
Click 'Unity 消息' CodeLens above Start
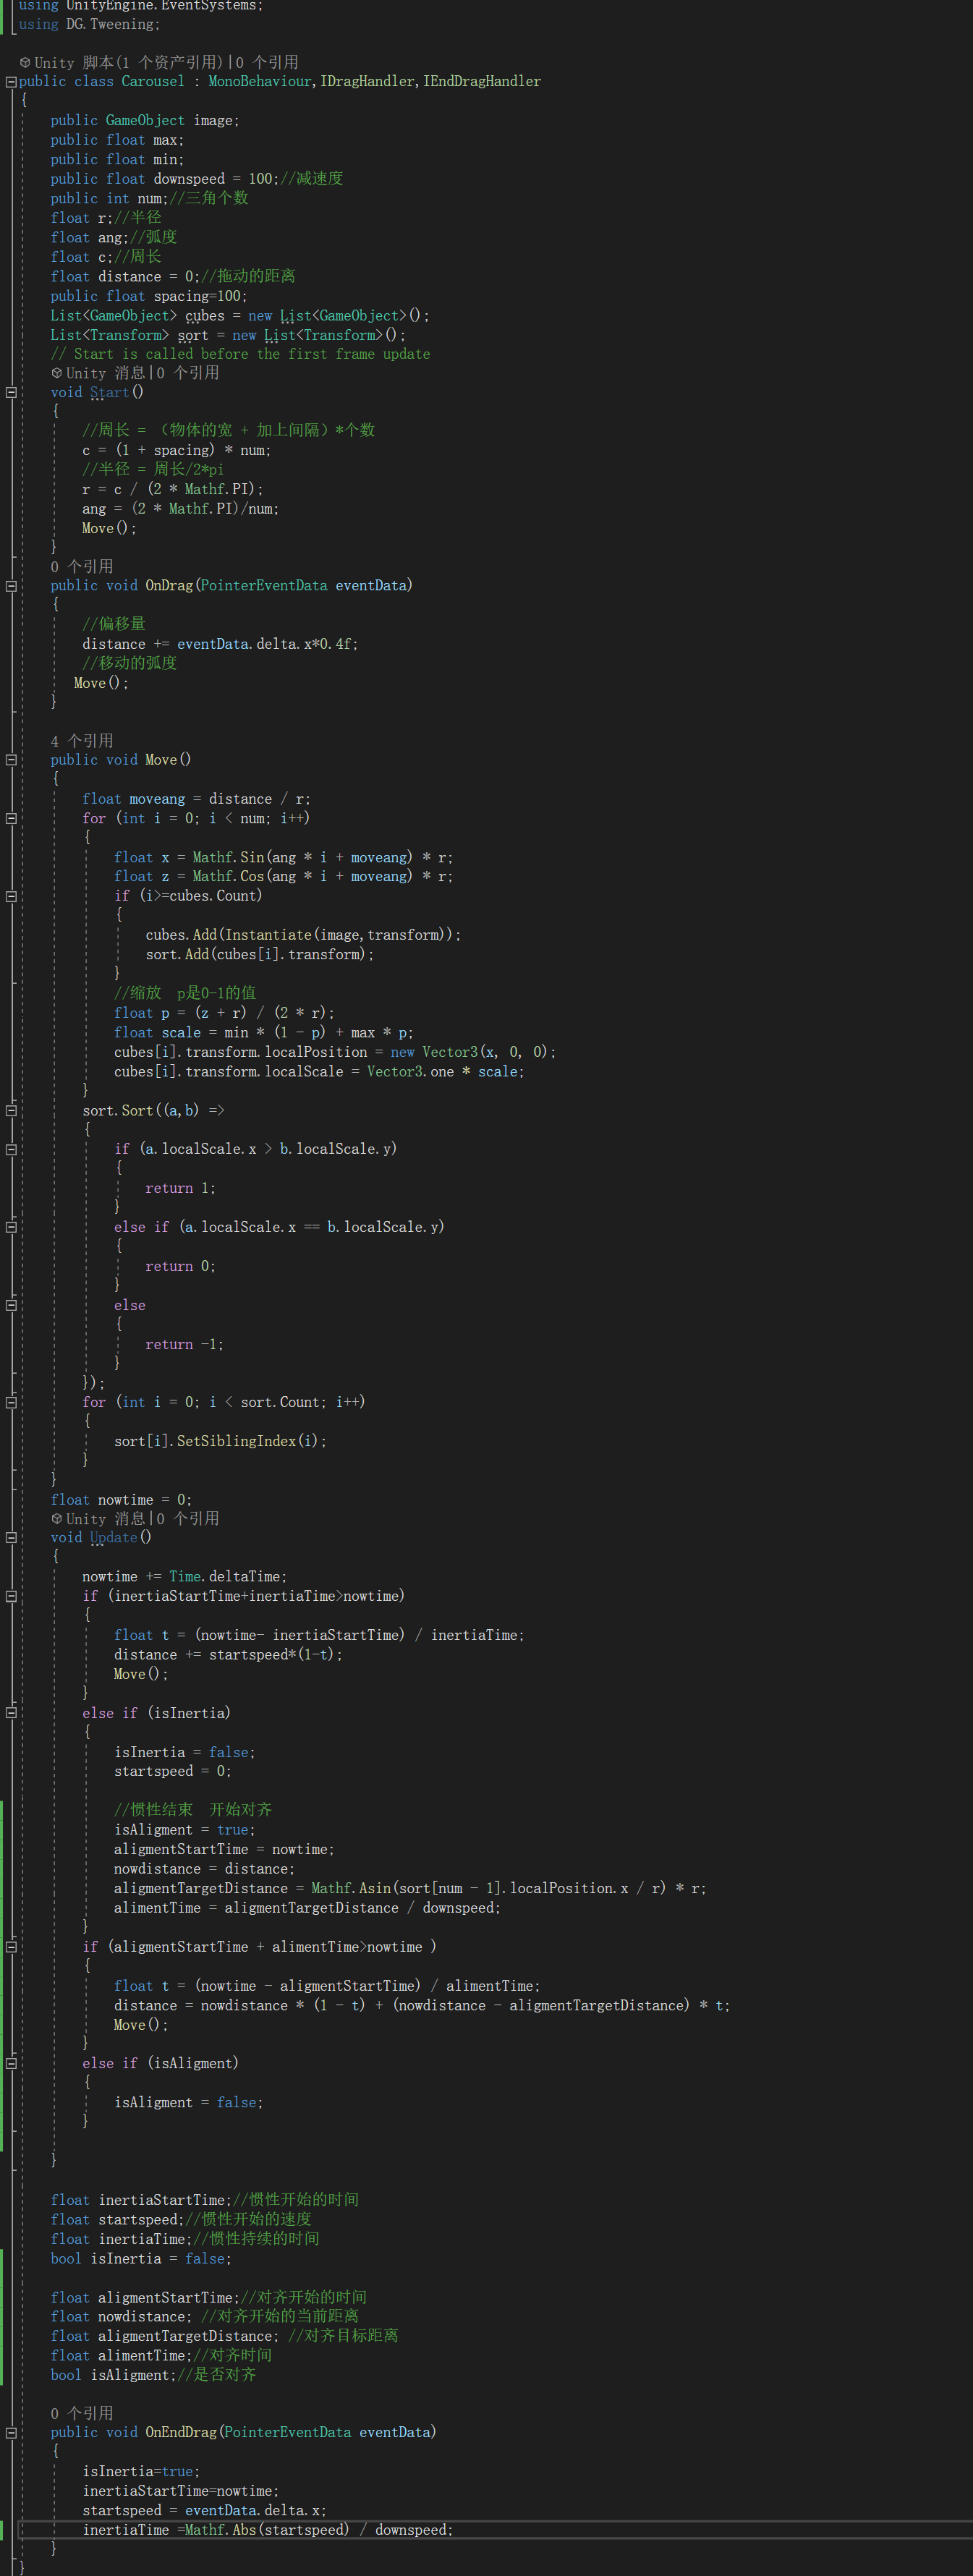click(106, 373)
